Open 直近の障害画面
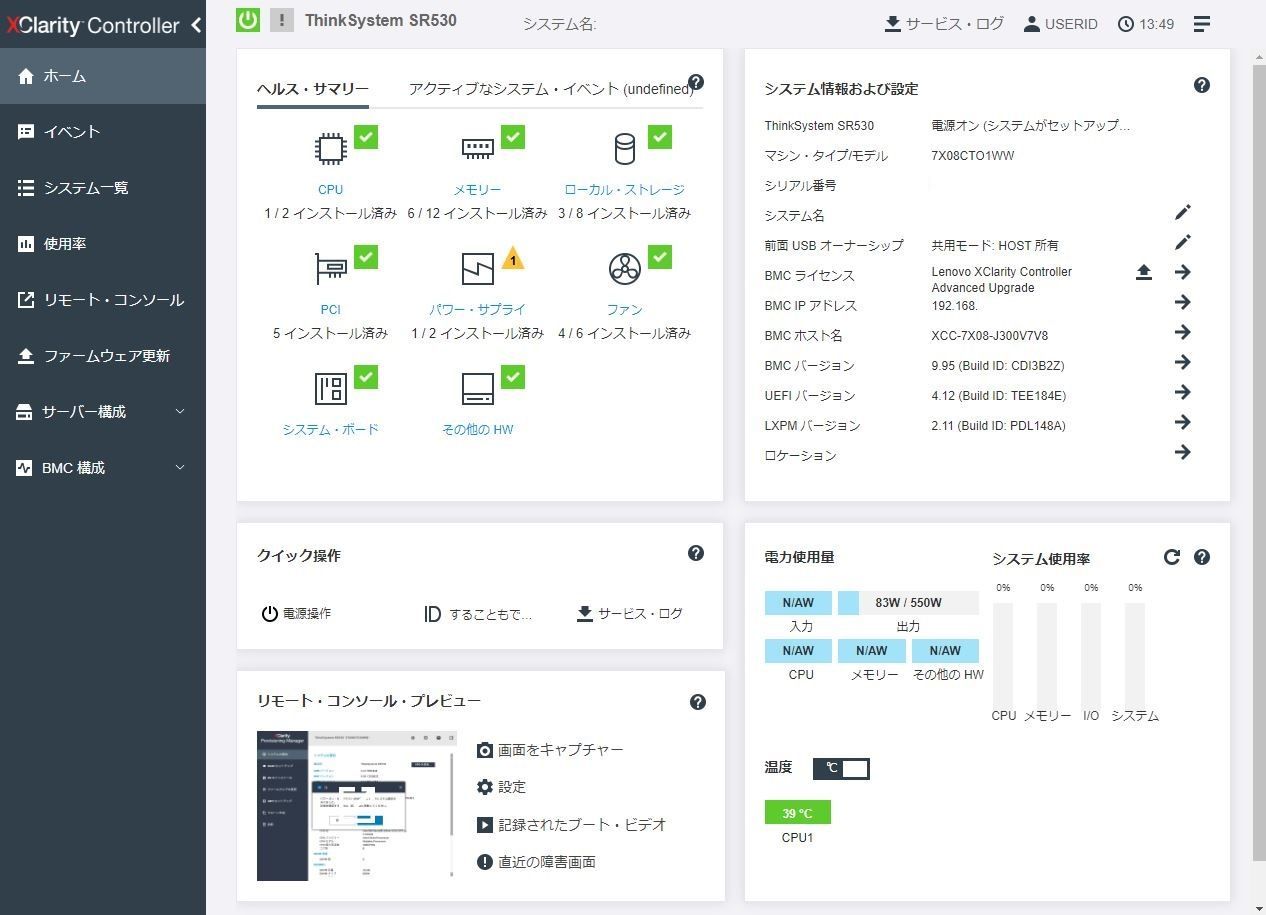The image size is (1266, 915). click(536, 862)
